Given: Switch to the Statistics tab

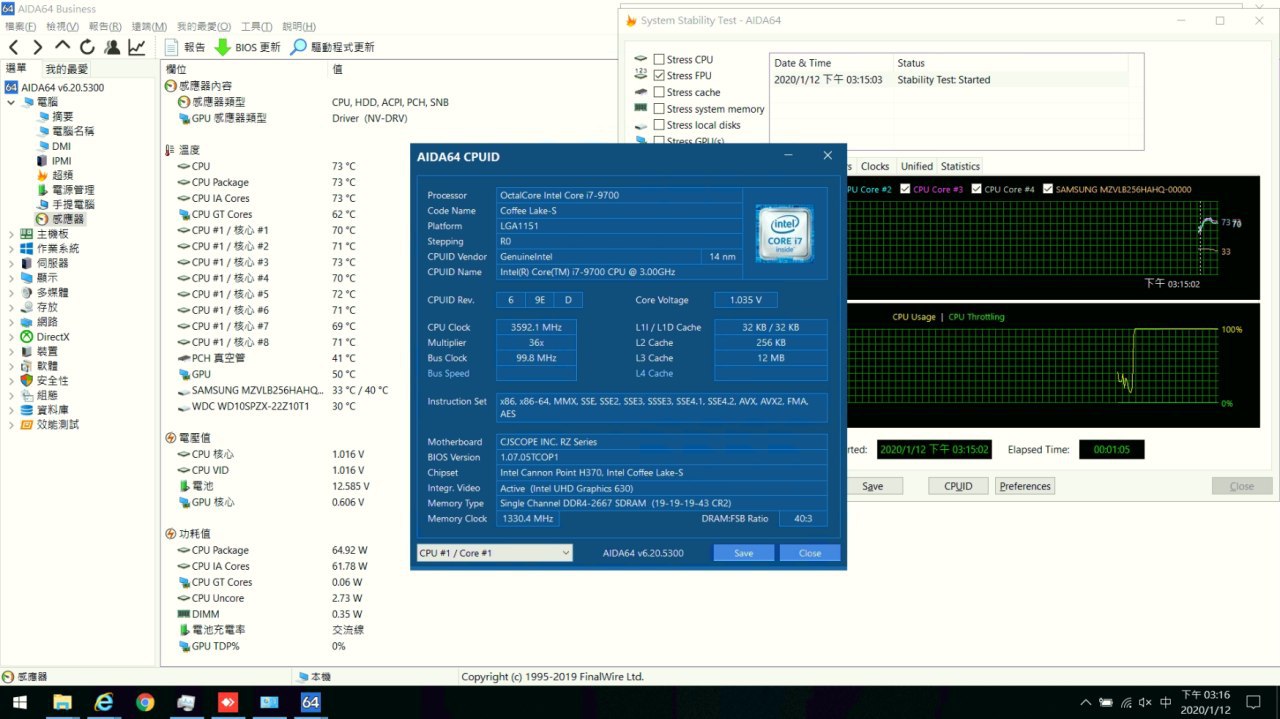Looking at the screenshot, I should point(960,166).
